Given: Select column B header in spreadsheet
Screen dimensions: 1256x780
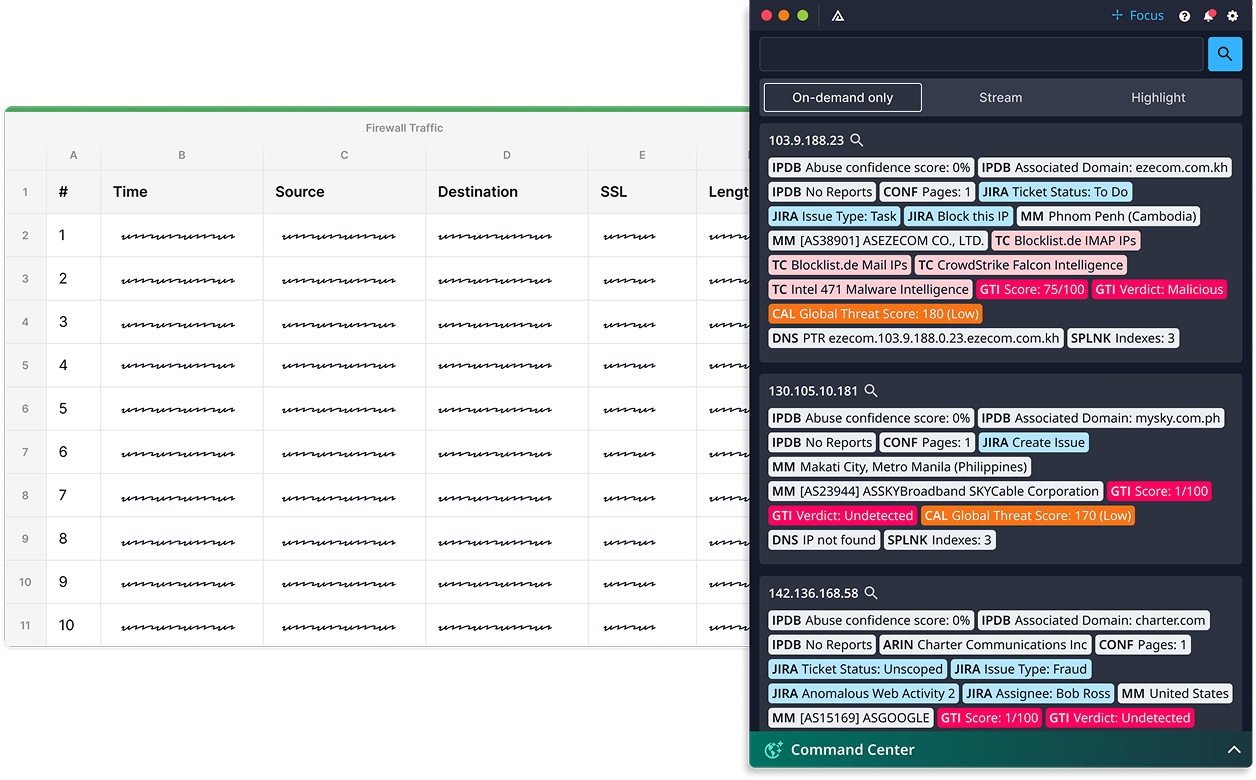Looking at the screenshot, I should [182, 155].
